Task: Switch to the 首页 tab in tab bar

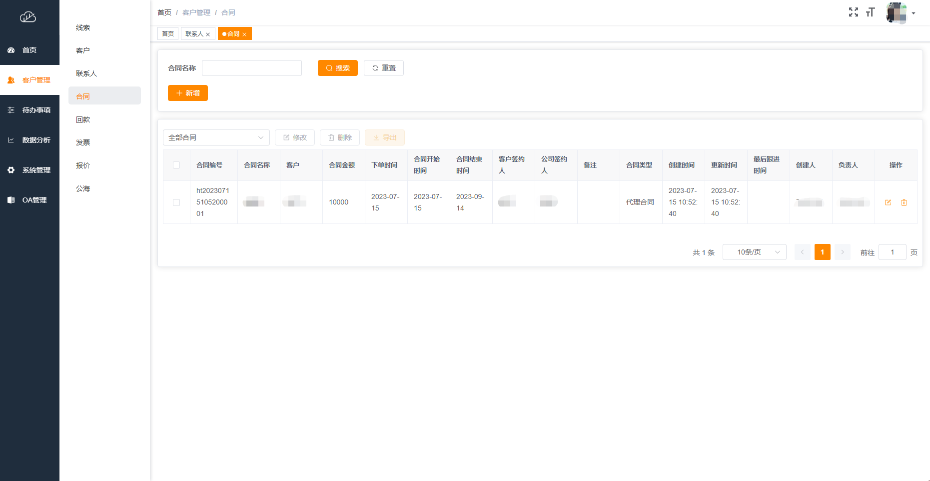Action: pos(167,34)
